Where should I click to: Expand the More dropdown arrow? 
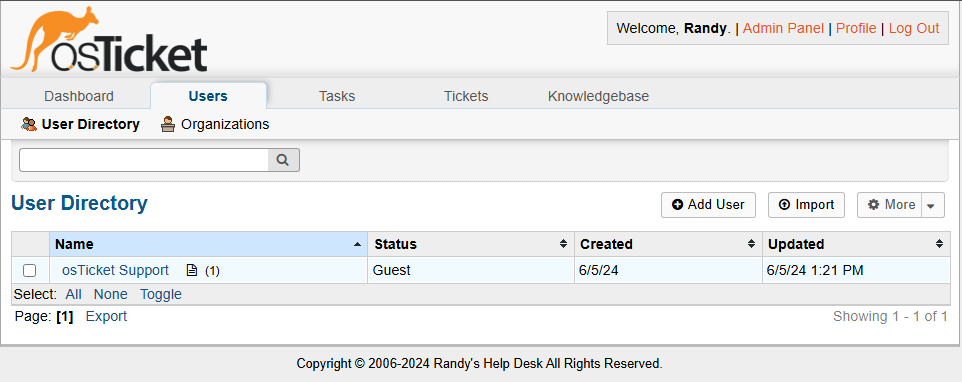point(931,205)
